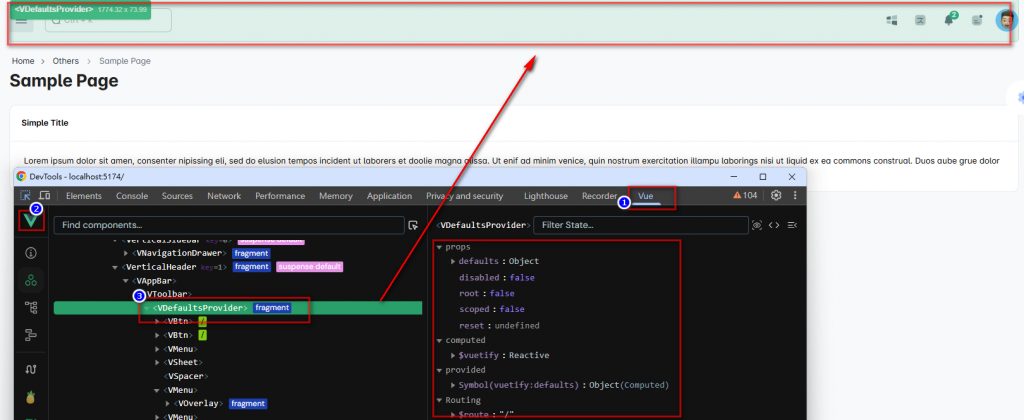Open the inspect element picker in DevTools

point(26,196)
